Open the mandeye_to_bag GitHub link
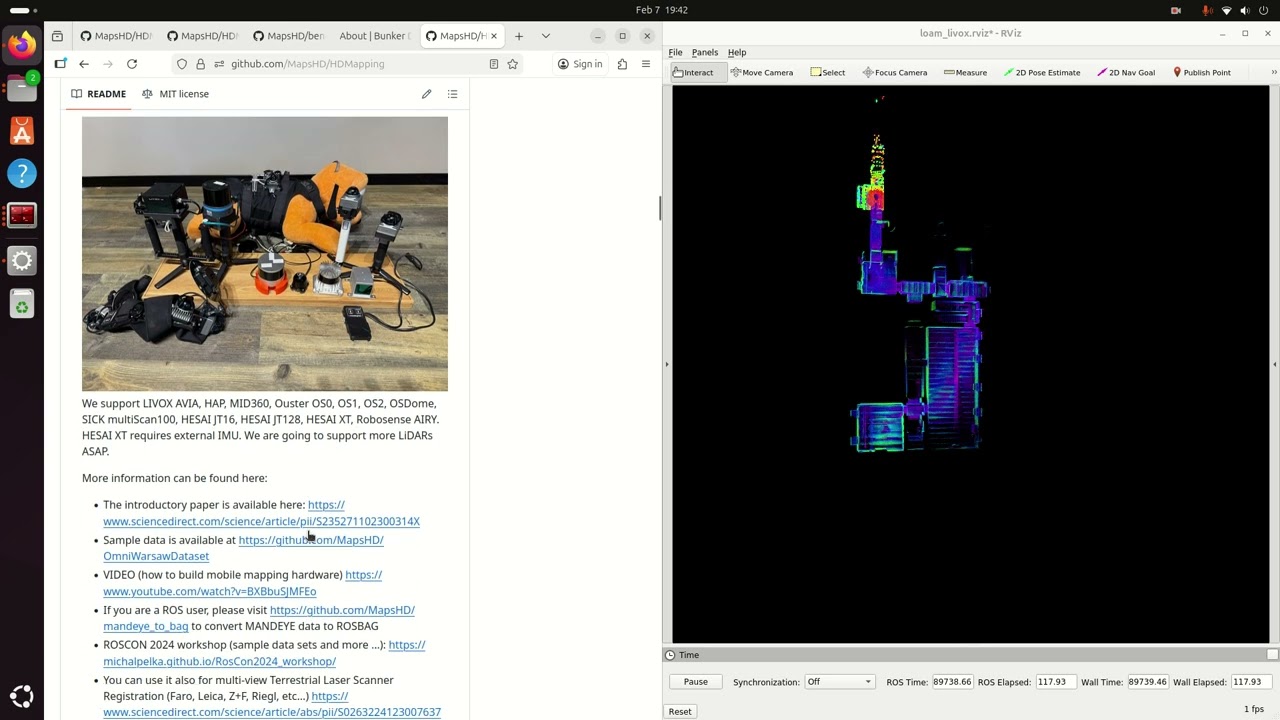Viewport: 1280px width, 720px height. tap(259, 618)
